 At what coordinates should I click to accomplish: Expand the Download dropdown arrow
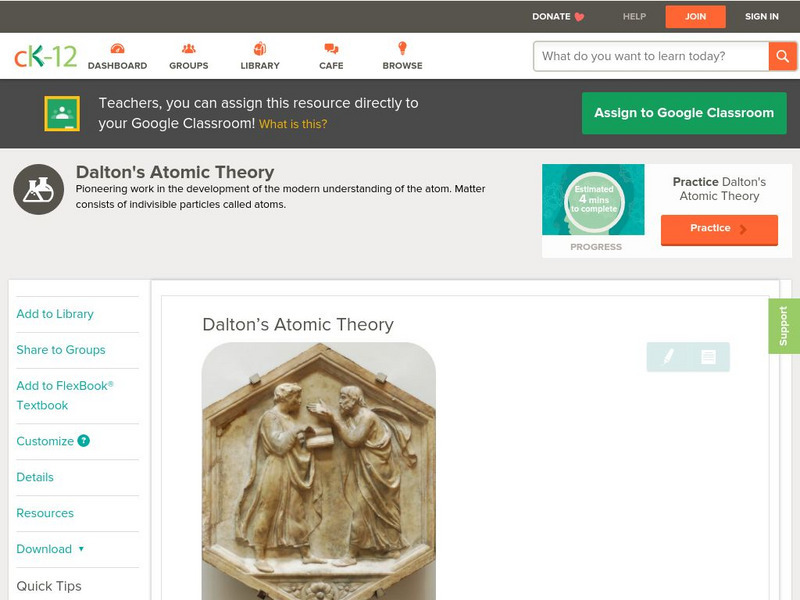click(x=81, y=549)
